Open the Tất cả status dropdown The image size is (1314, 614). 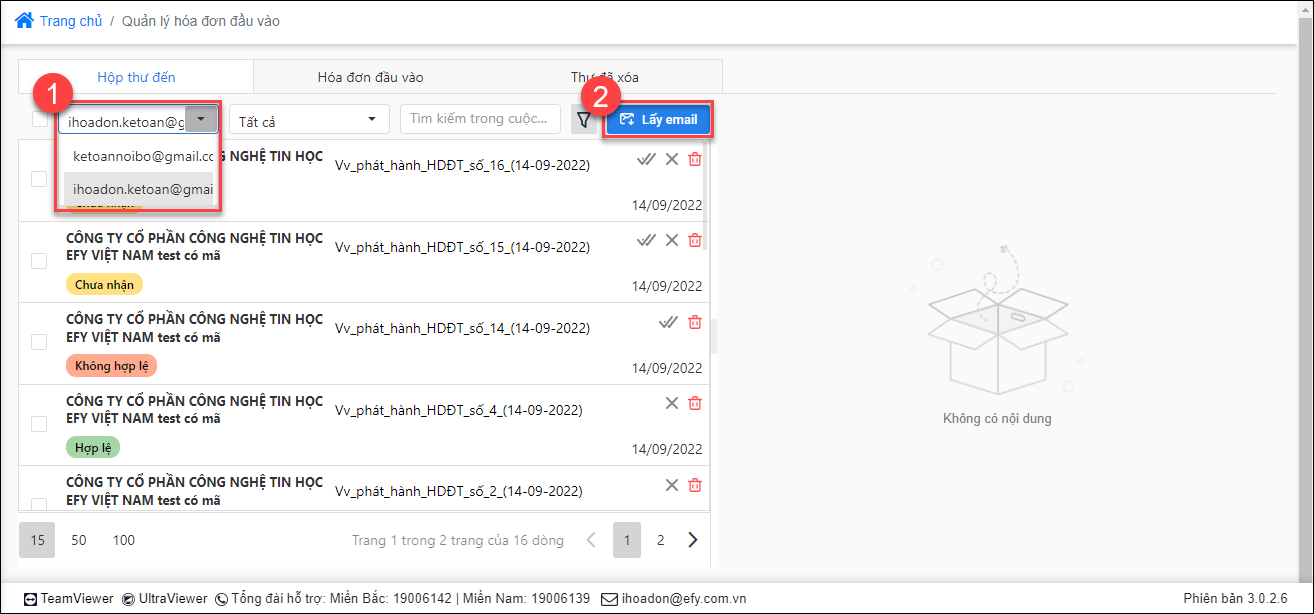click(308, 121)
